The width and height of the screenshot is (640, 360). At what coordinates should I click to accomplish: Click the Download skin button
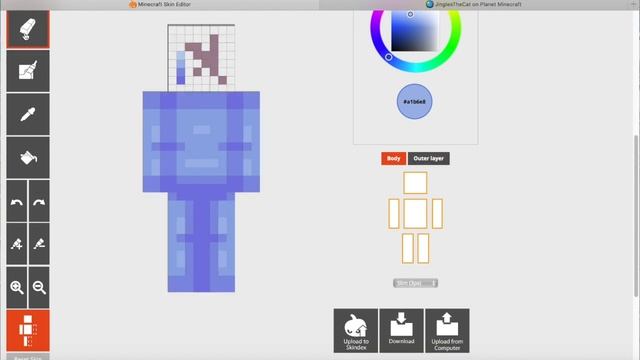pos(401,331)
